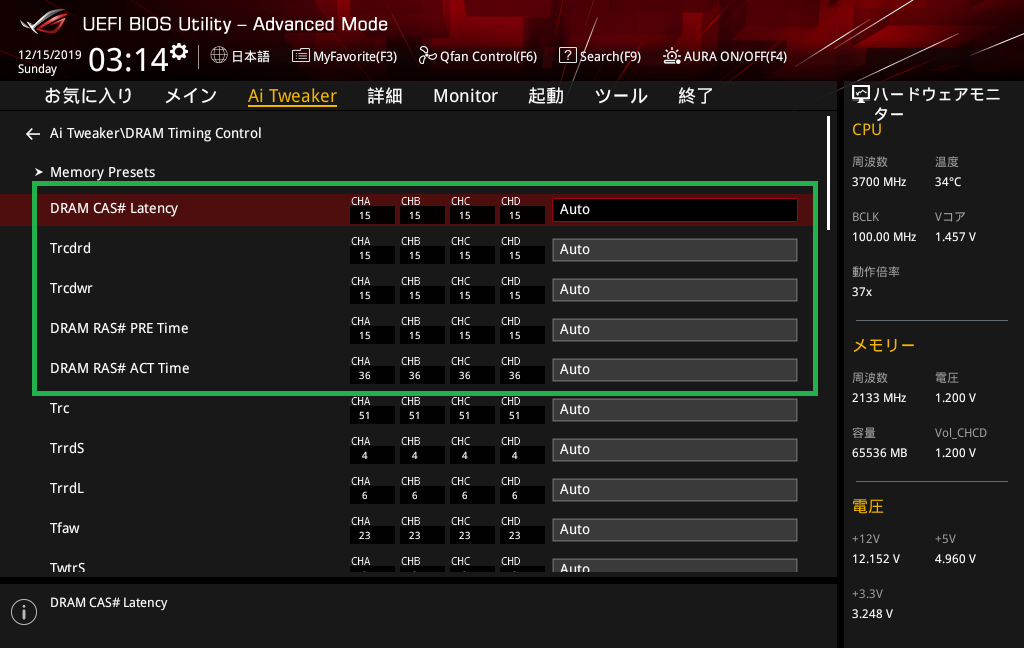
Task: Click the 03:14 clock display
Action: (x=129, y=60)
